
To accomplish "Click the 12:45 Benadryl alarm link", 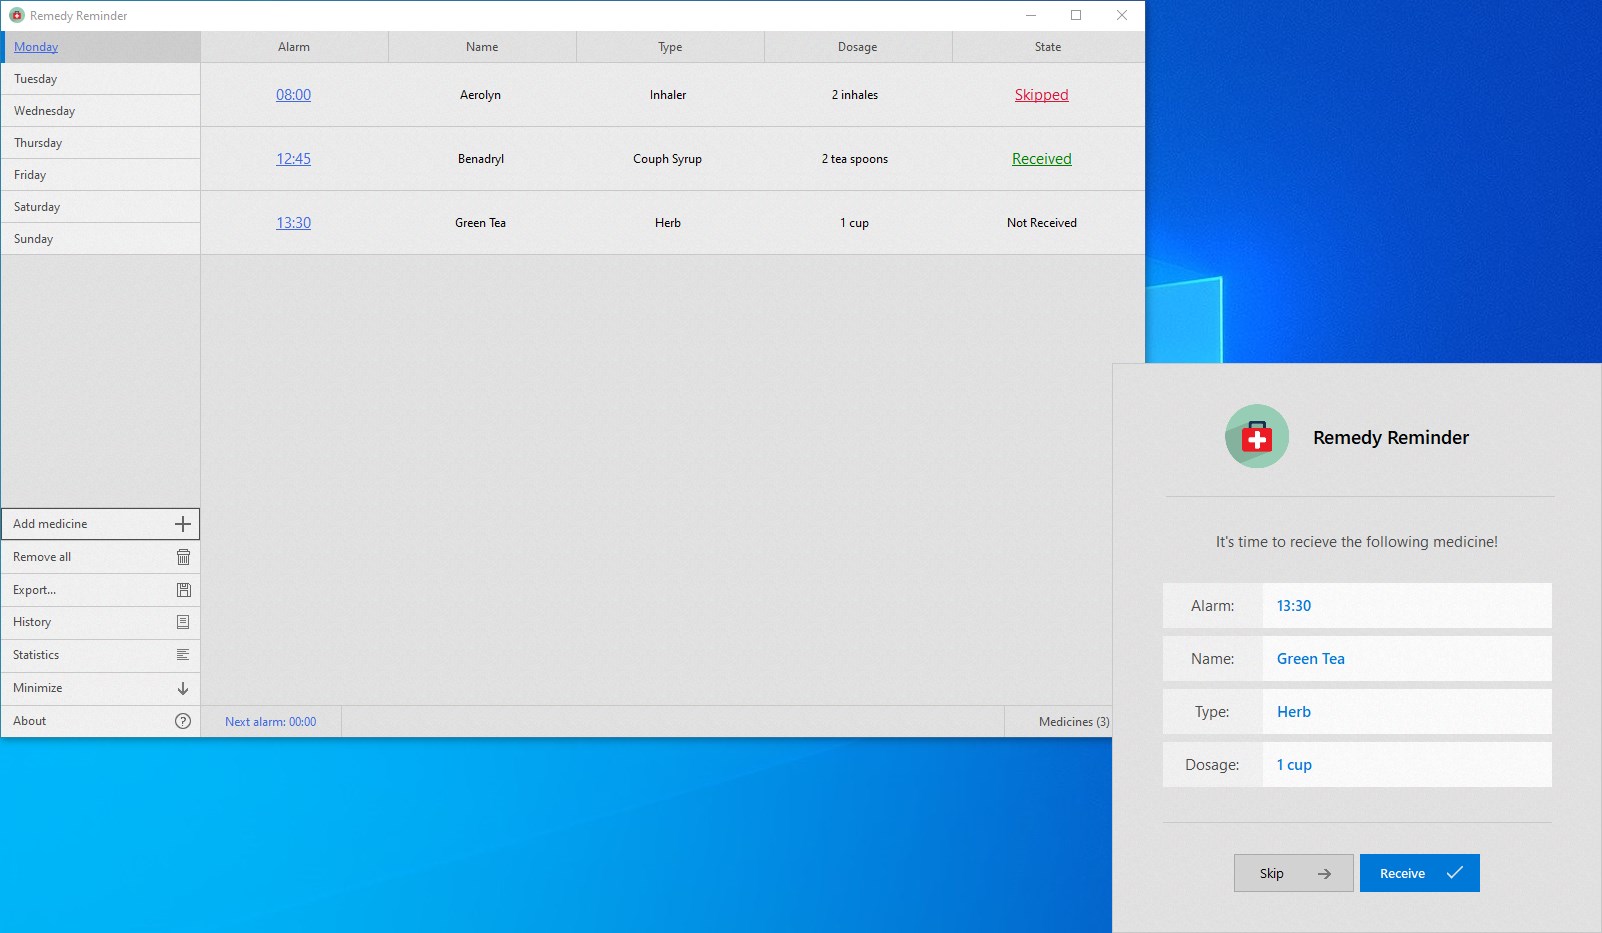I will 293,158.
